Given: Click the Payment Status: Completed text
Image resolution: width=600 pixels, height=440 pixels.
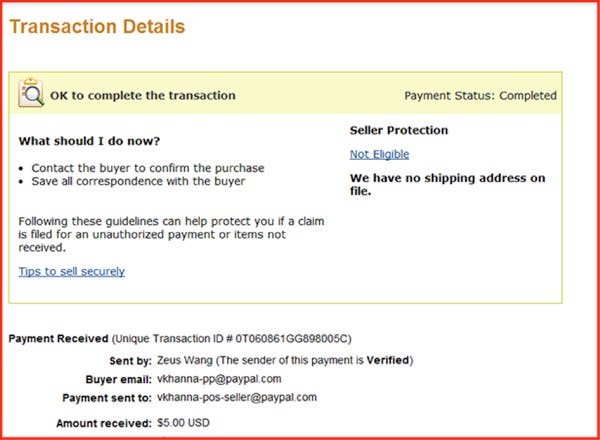Looking at the screenshot, I should [x=480, y=96].
